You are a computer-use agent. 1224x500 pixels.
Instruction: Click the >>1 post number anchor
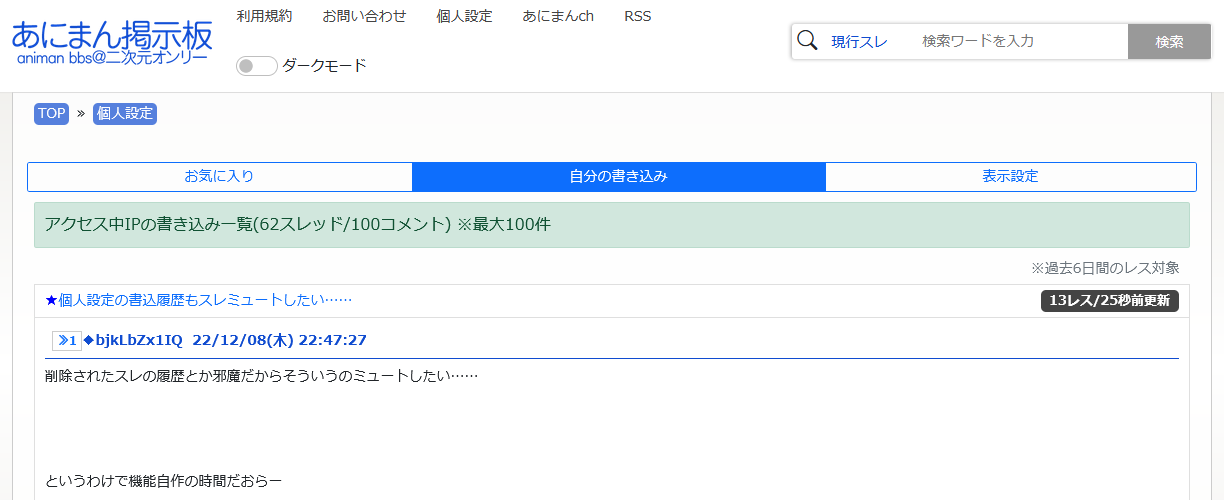67,341
